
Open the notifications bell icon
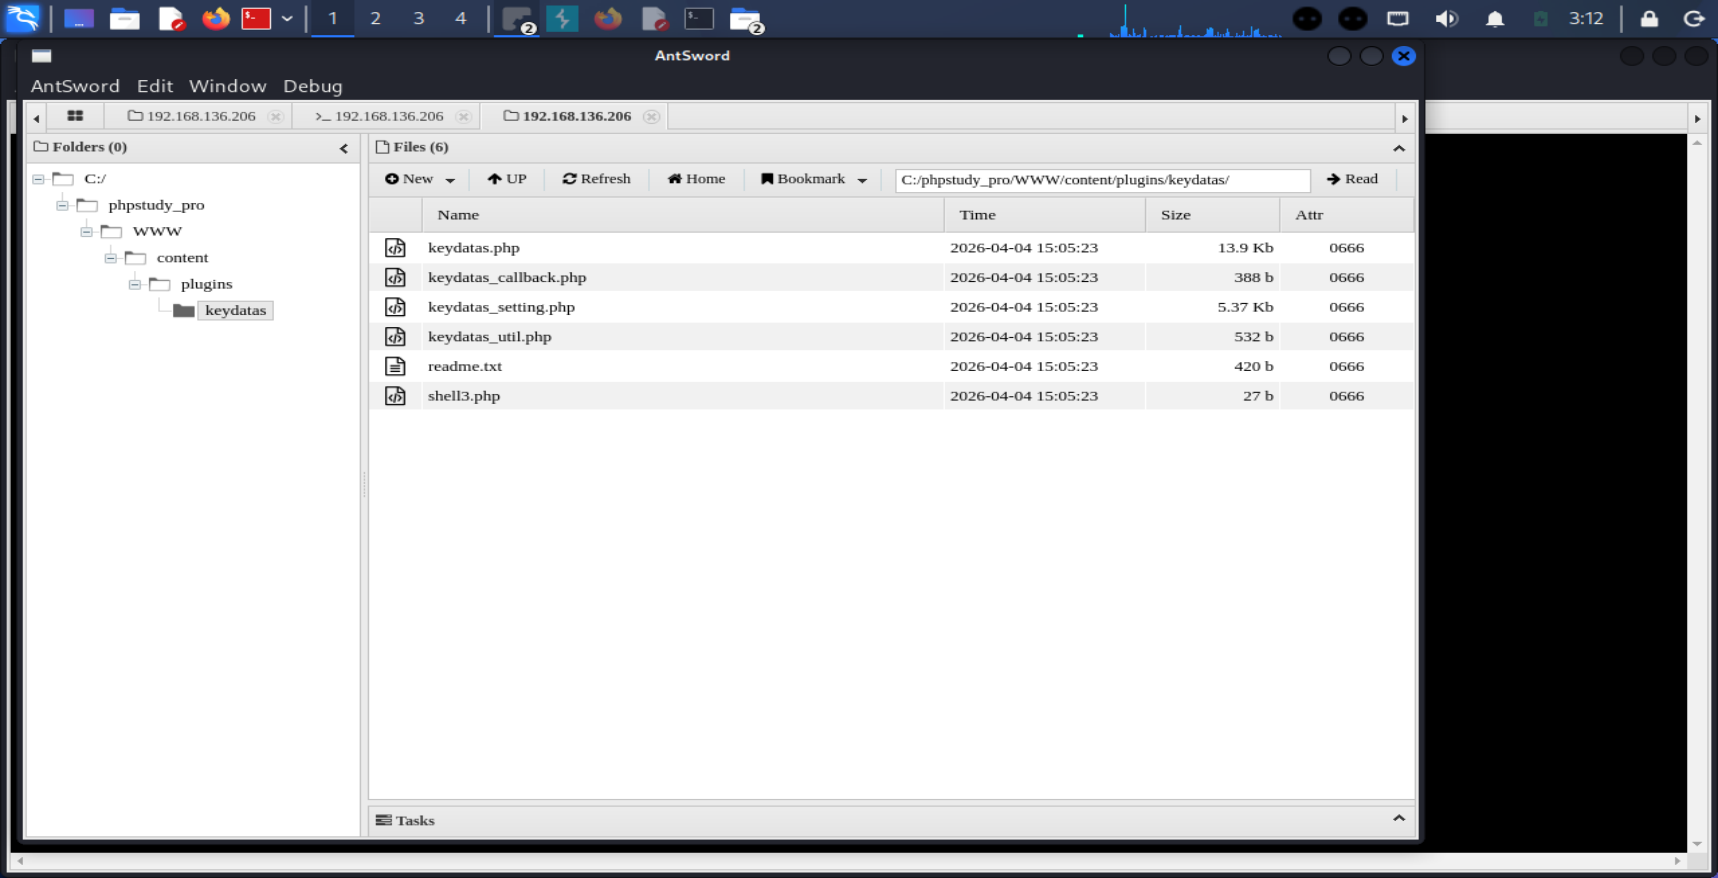click(1495, 18)
